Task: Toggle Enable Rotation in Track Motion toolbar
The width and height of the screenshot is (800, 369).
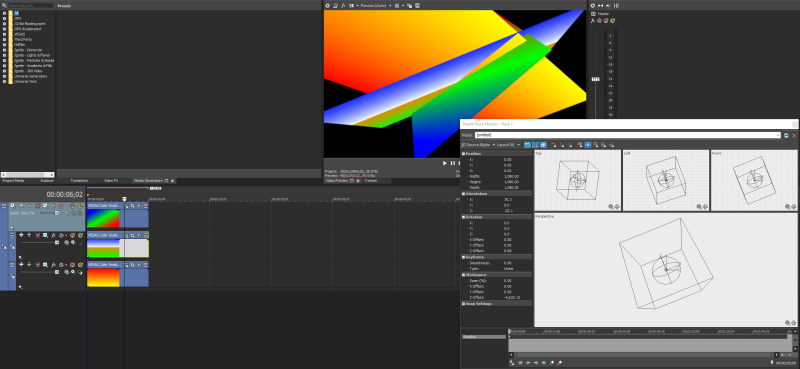Action: click(528, 144)
